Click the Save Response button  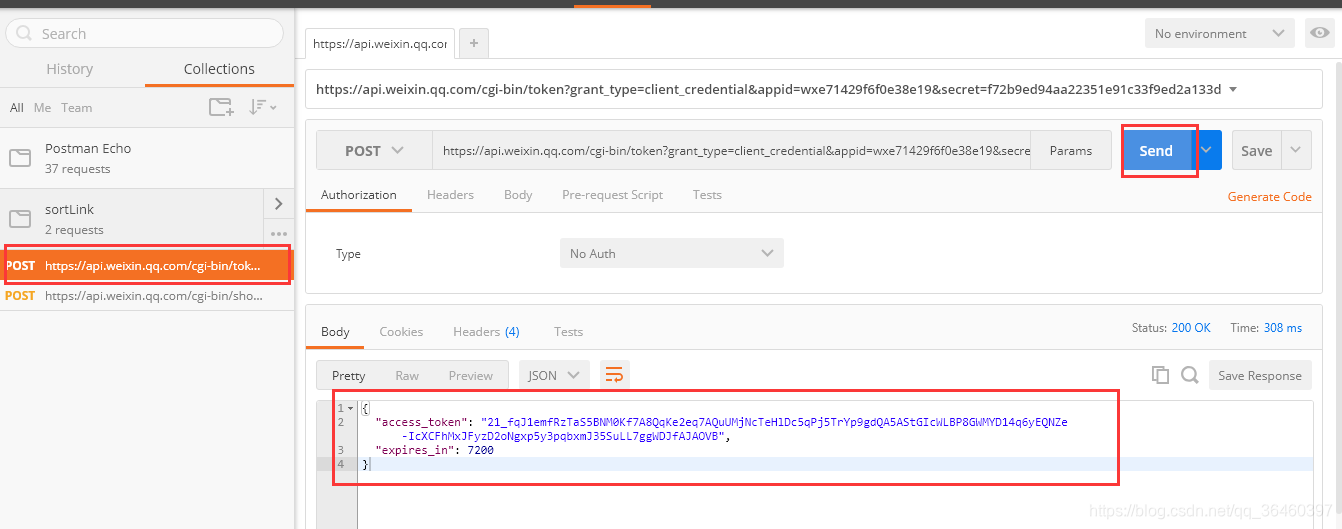[x=1260, y=375]
